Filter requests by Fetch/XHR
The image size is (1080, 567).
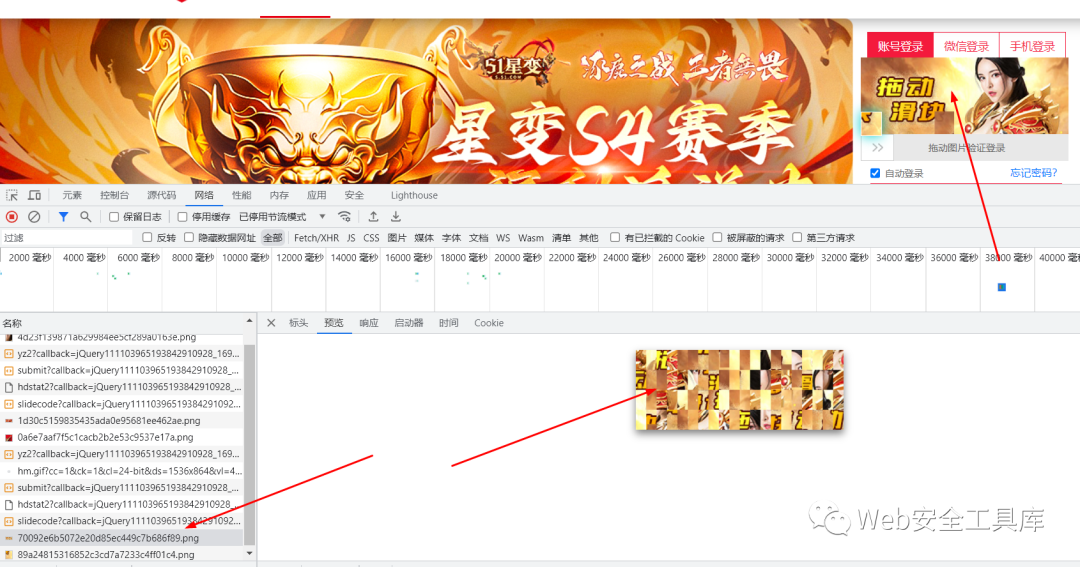pyautogui.click(x=316, y=238)
